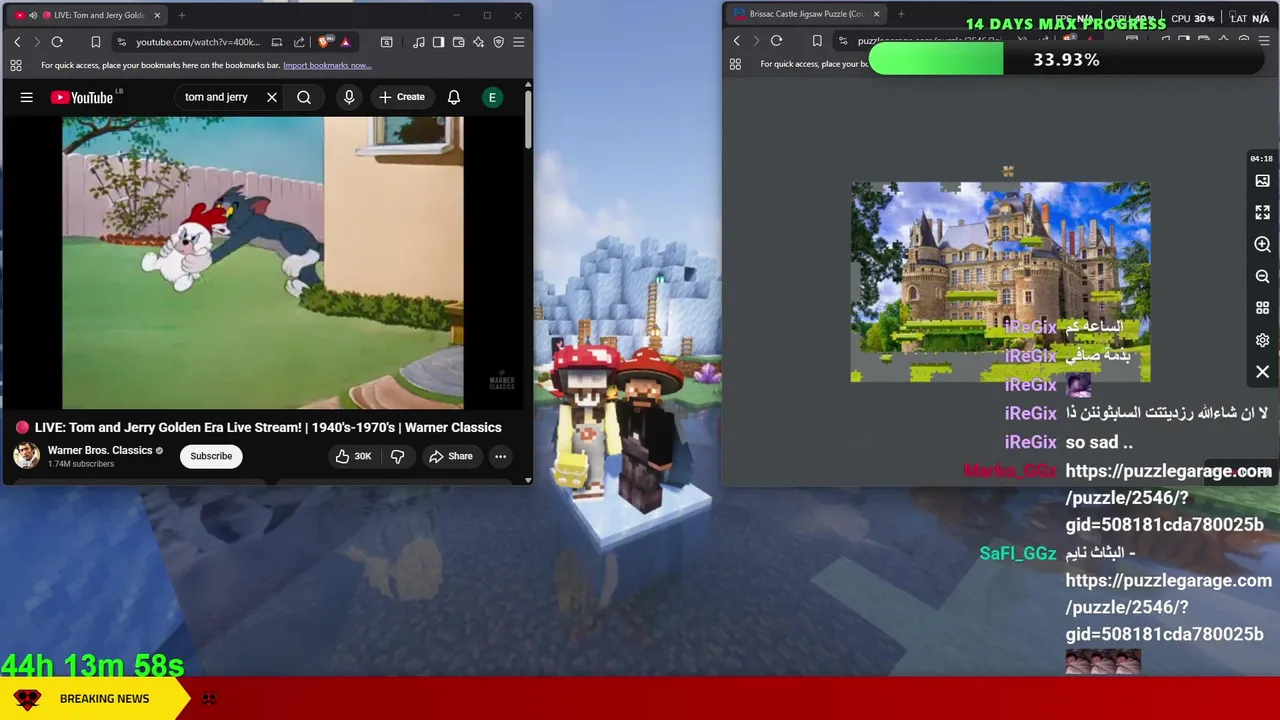1280x720 pixels.
Task: Start voice search with the microphone
Action: point(349,97)
